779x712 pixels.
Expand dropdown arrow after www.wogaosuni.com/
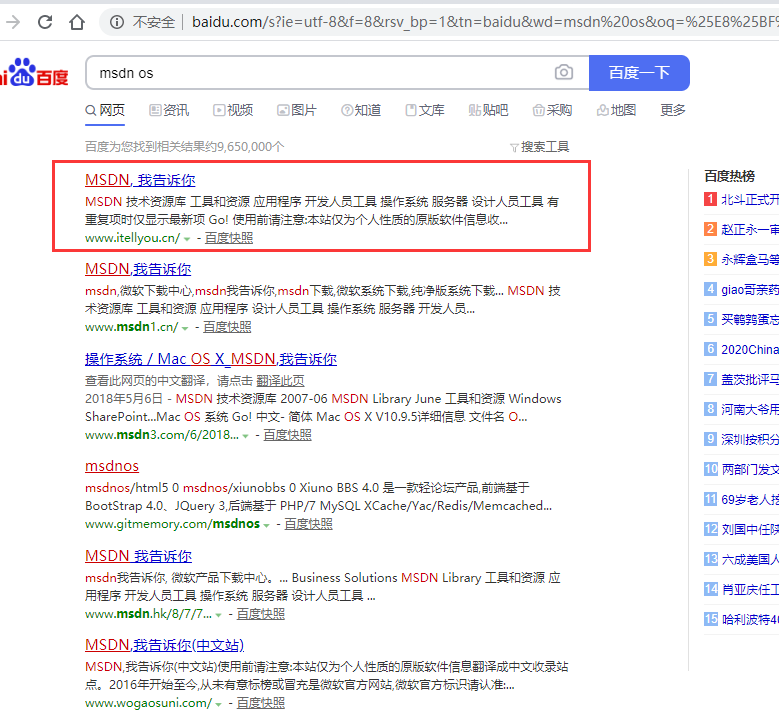tap(219, 704)
